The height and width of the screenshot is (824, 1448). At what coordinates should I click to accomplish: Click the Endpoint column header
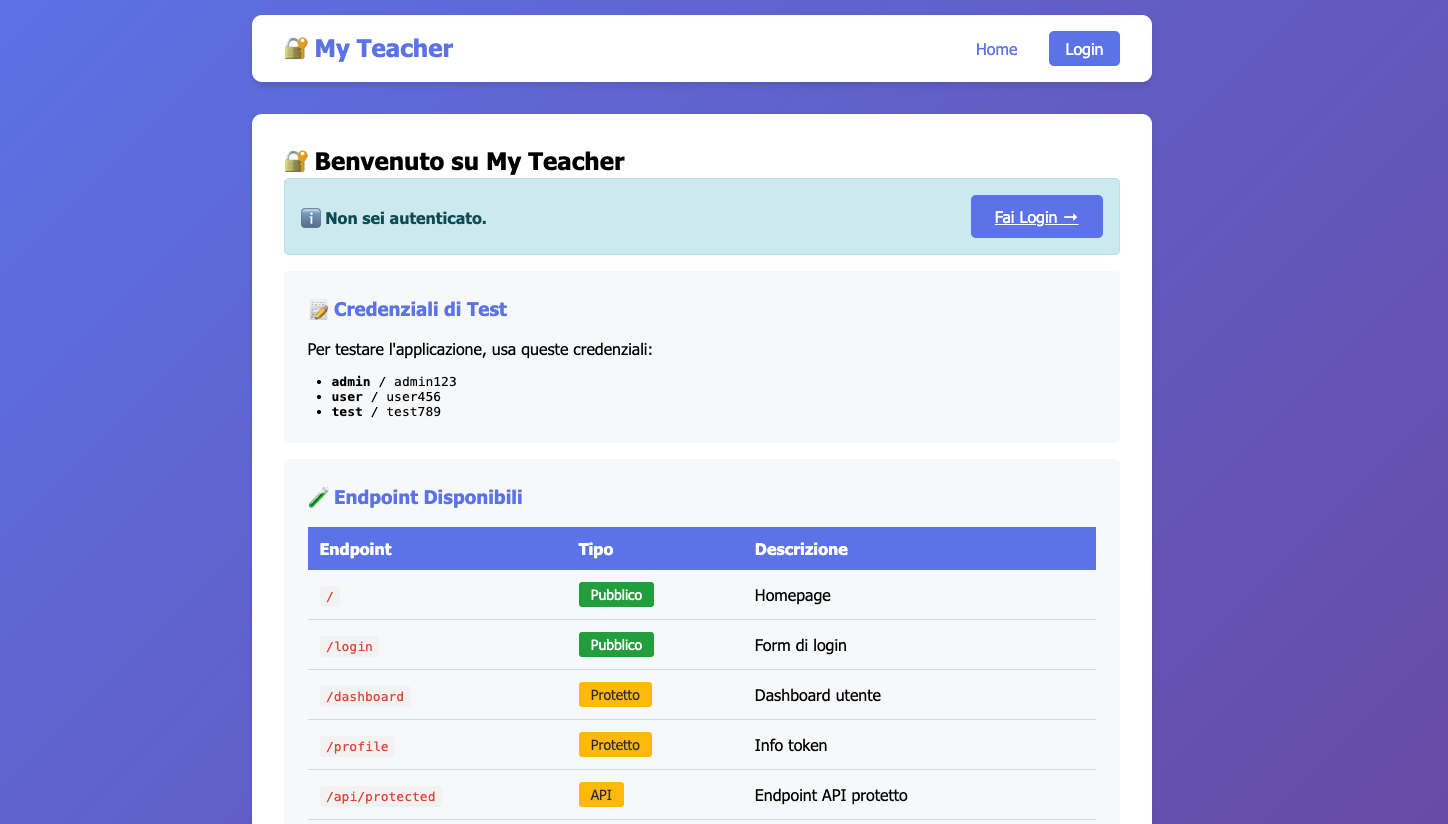(355, 549)
